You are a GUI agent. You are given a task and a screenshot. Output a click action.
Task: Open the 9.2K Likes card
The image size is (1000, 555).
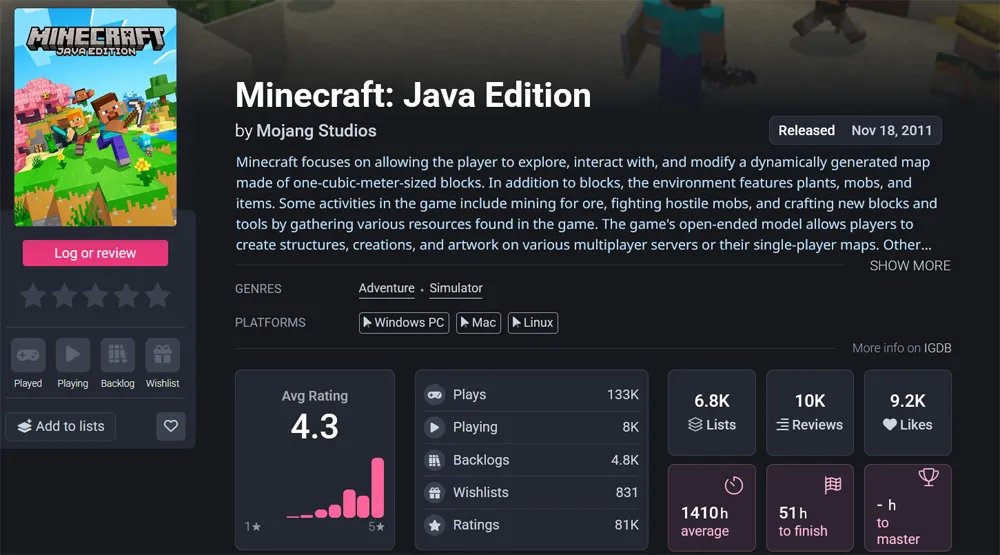pos(908,413)
